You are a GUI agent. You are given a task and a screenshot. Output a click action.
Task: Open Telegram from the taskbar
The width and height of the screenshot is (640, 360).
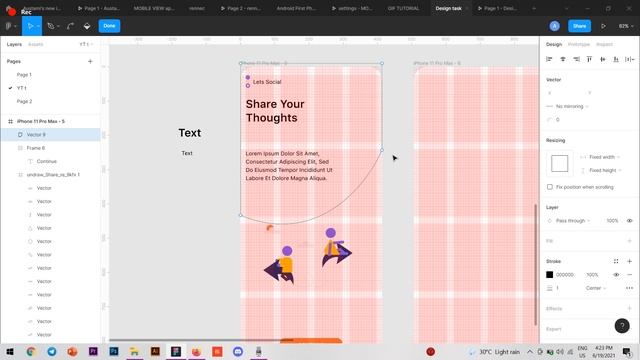[x=52, y=352]
